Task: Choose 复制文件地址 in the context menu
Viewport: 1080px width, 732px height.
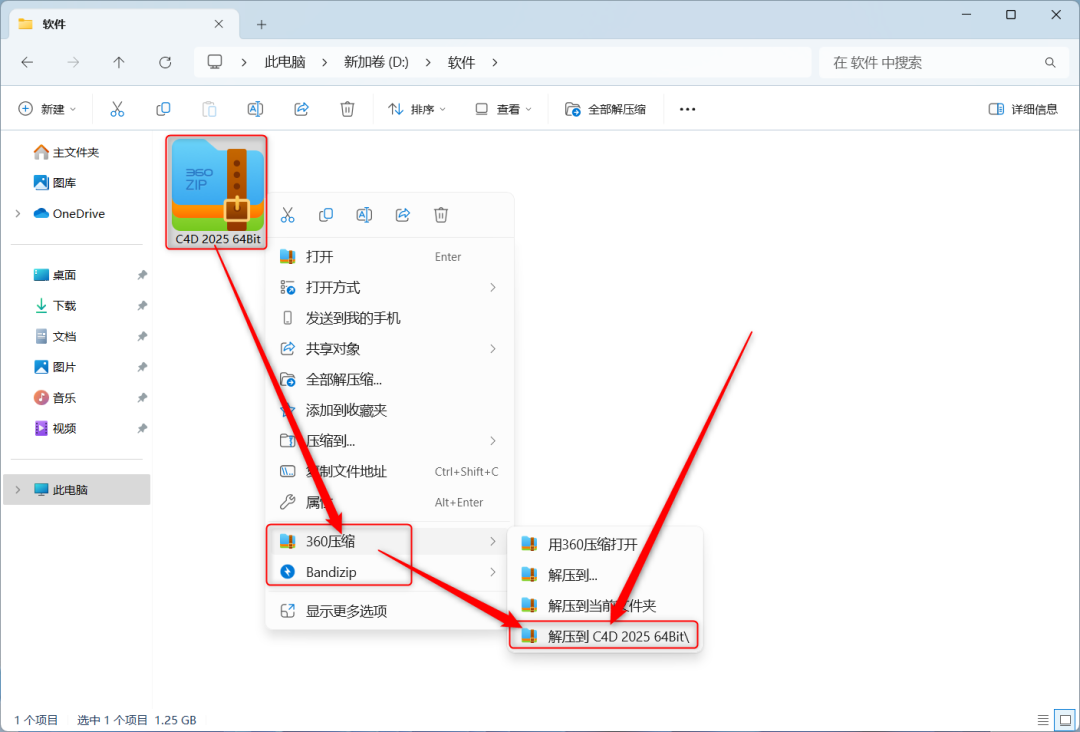Action: [x=390, y=472]
